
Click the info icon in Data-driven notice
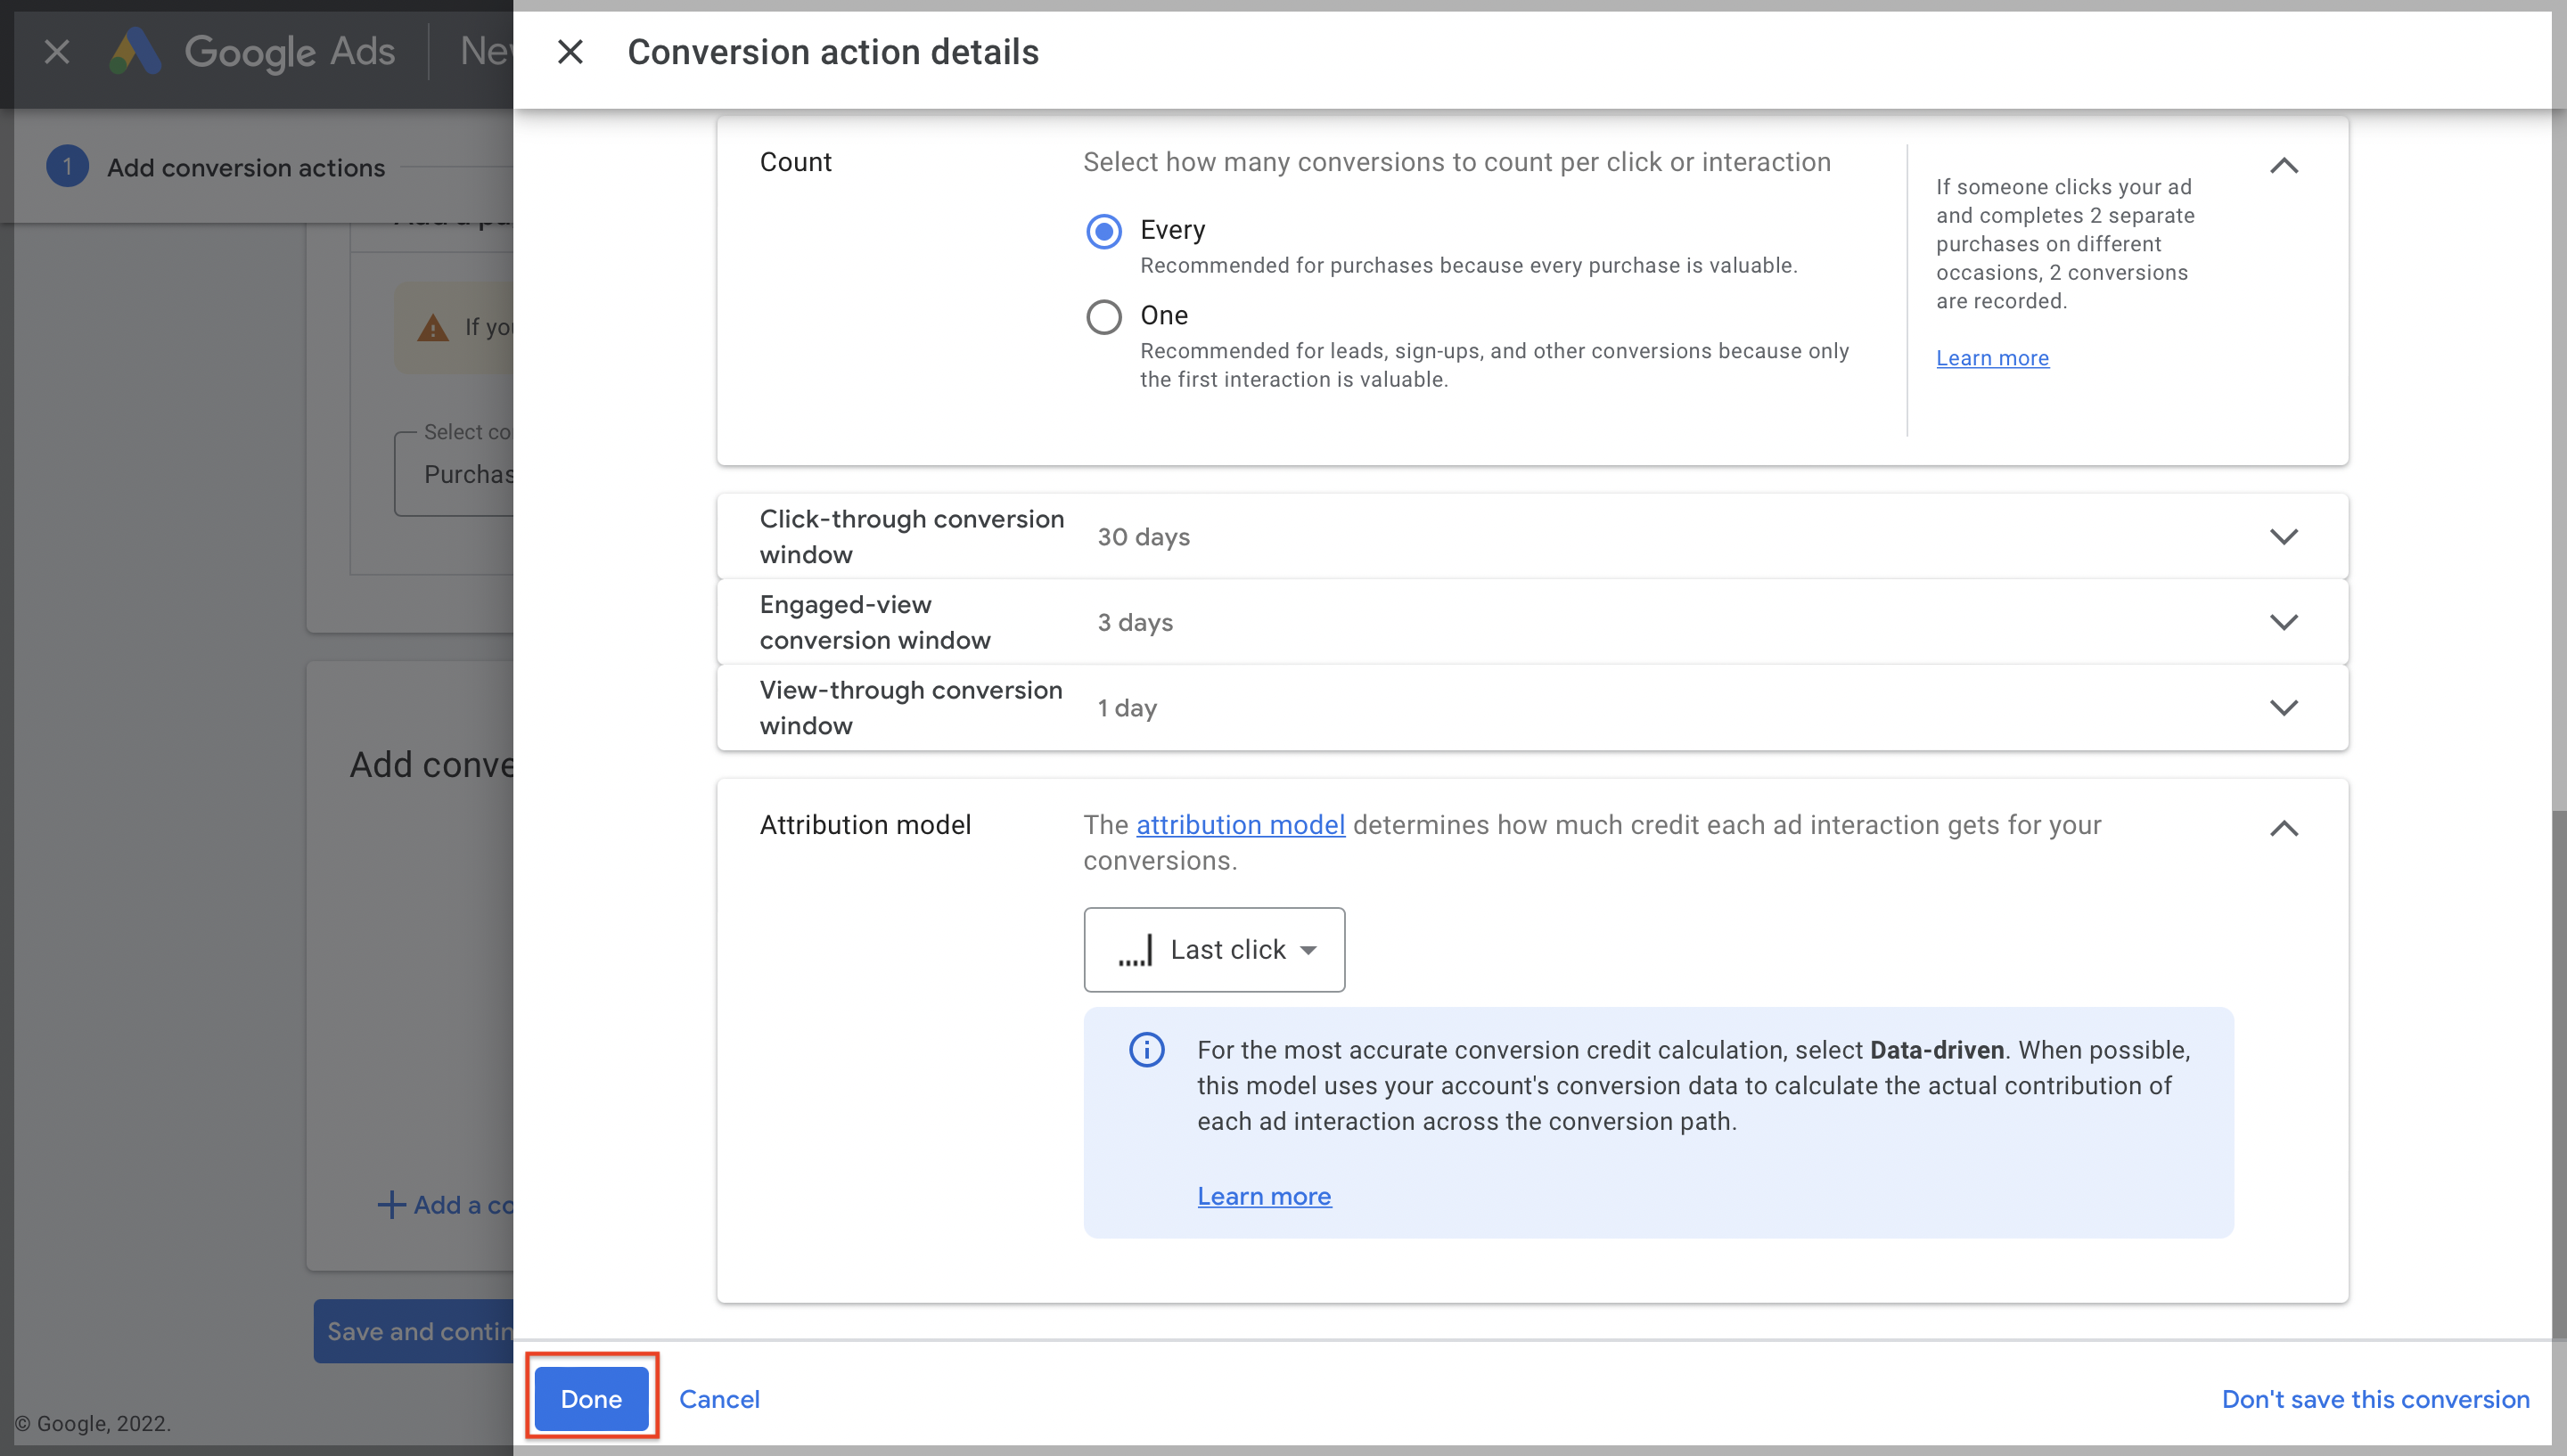(x=1146, y=1050)
